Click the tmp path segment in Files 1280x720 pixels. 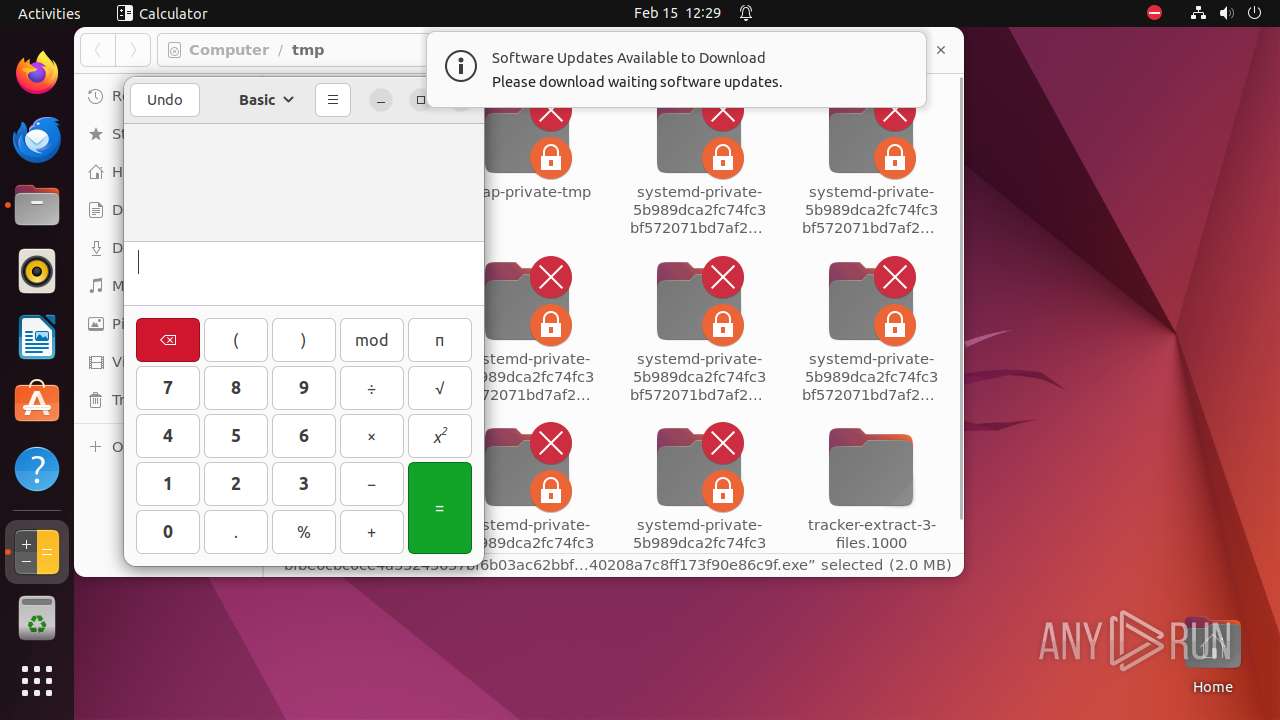[x=308, y=50]
